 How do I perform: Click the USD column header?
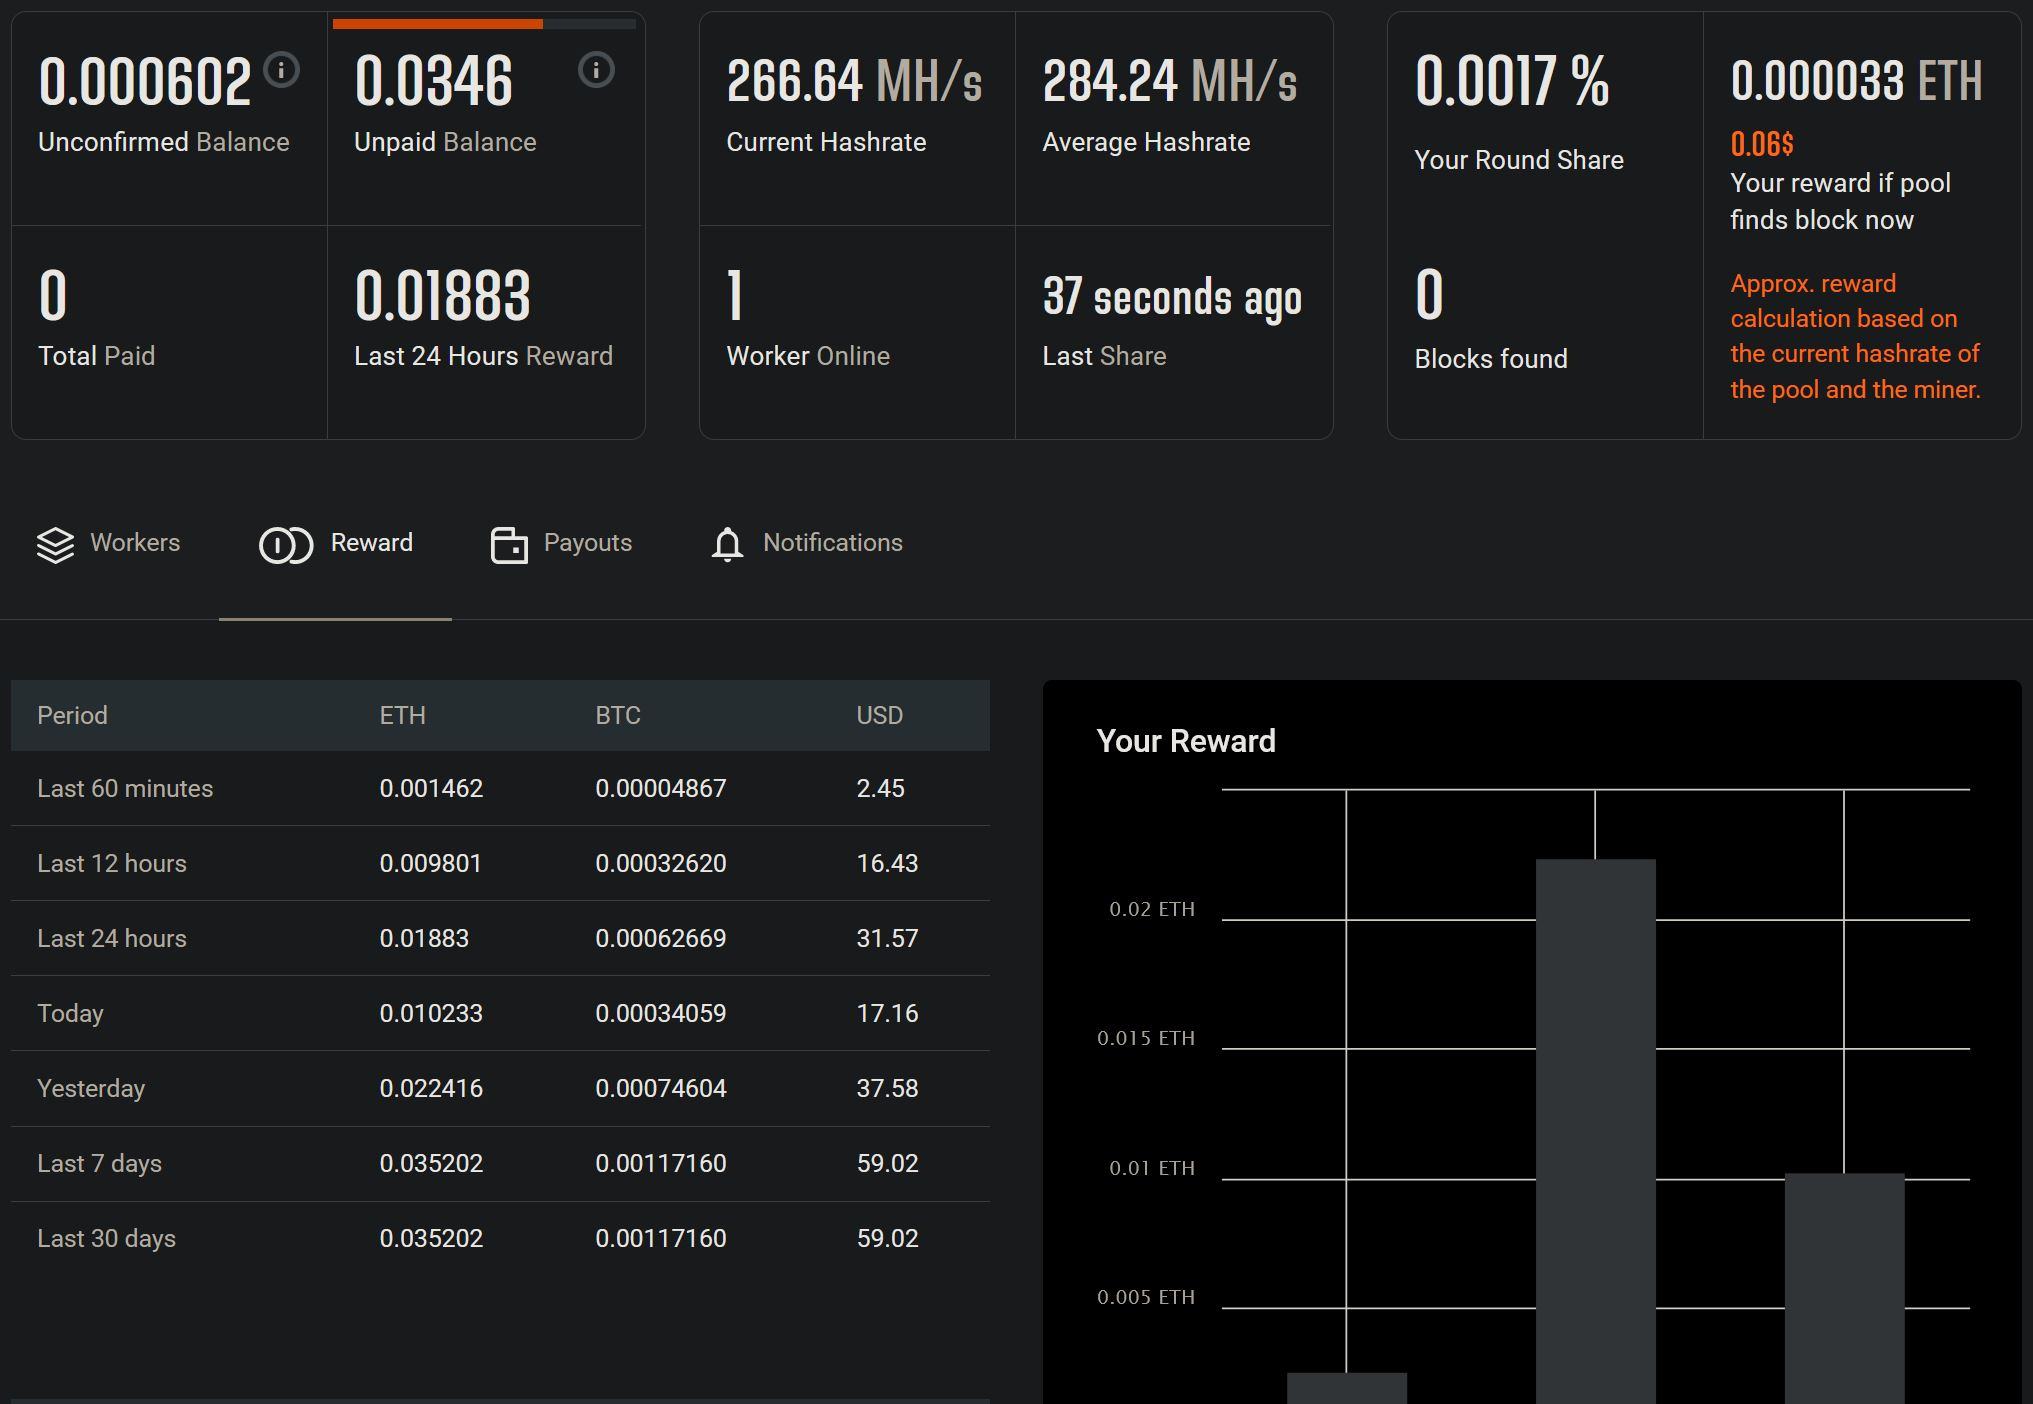879,715
